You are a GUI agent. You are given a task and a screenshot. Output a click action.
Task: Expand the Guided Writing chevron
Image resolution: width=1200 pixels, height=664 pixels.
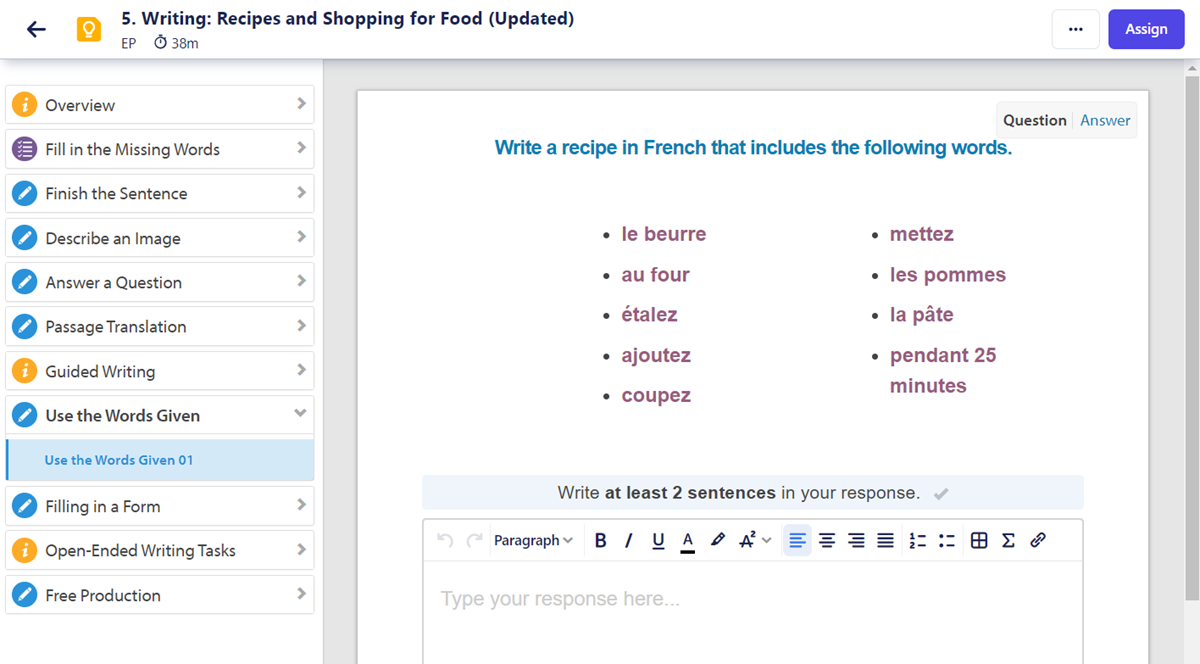click(301, 370)
